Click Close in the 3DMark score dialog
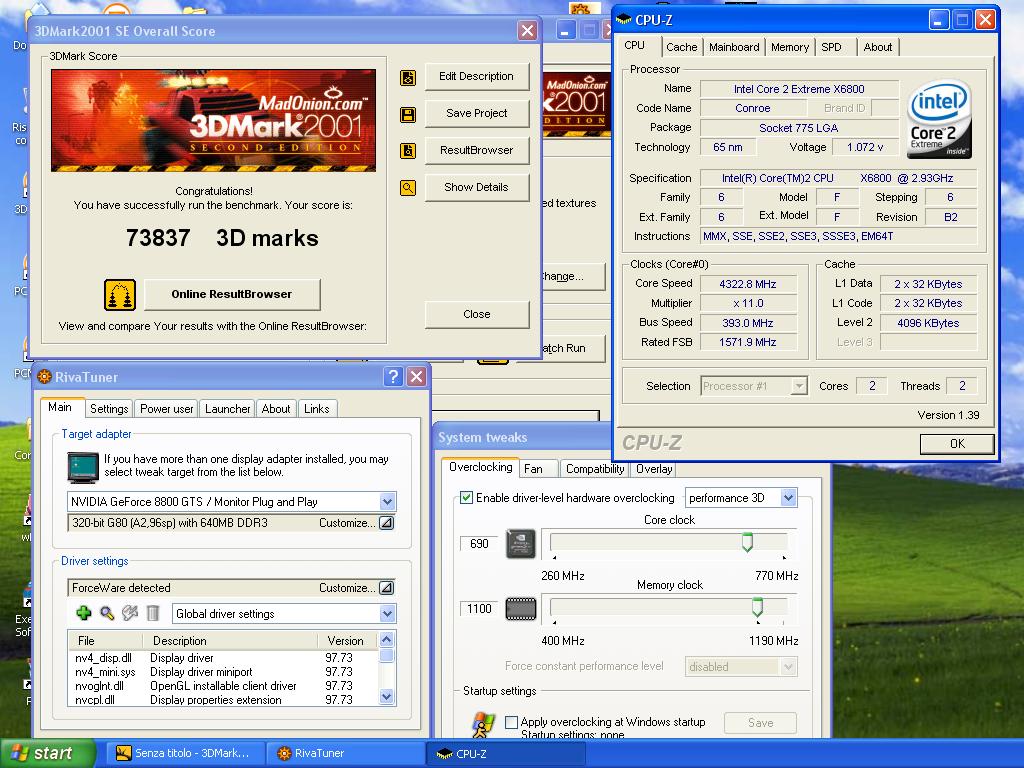This screenshot has height=768, width=1024. [477, 314]
